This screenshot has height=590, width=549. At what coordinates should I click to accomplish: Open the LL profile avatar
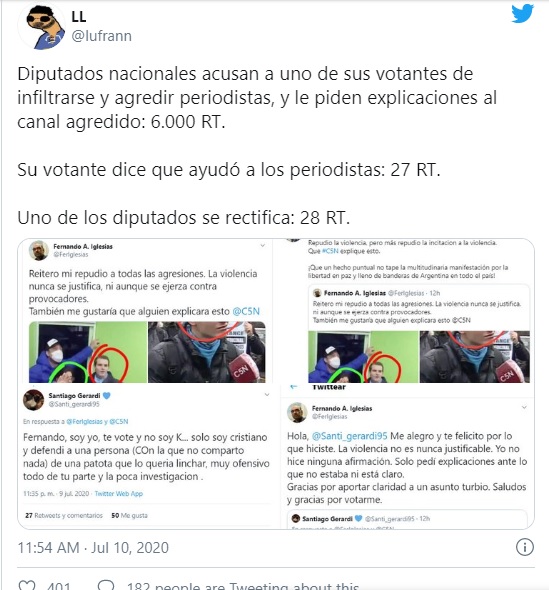click(x=42, y=26)
